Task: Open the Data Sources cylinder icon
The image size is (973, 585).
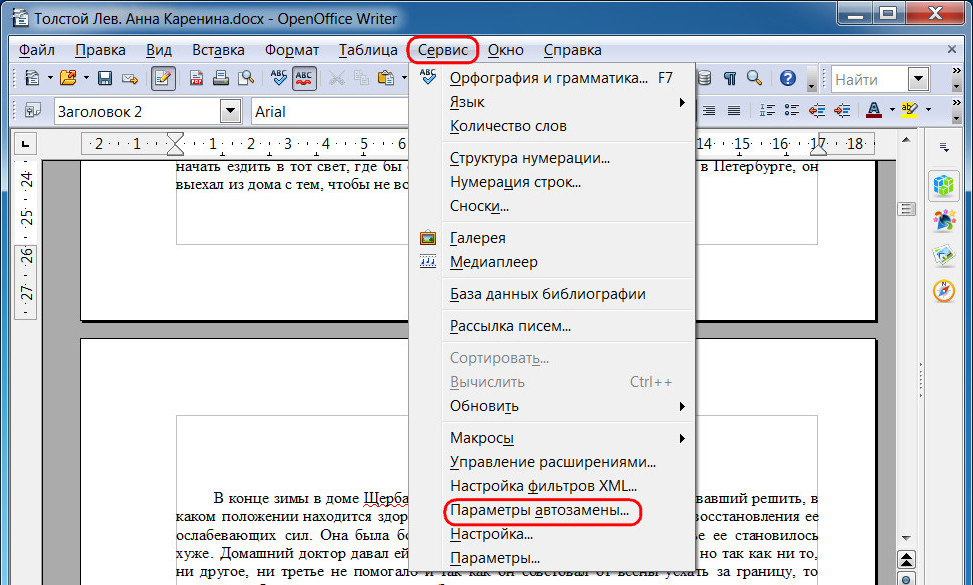Action: point(704,78)
